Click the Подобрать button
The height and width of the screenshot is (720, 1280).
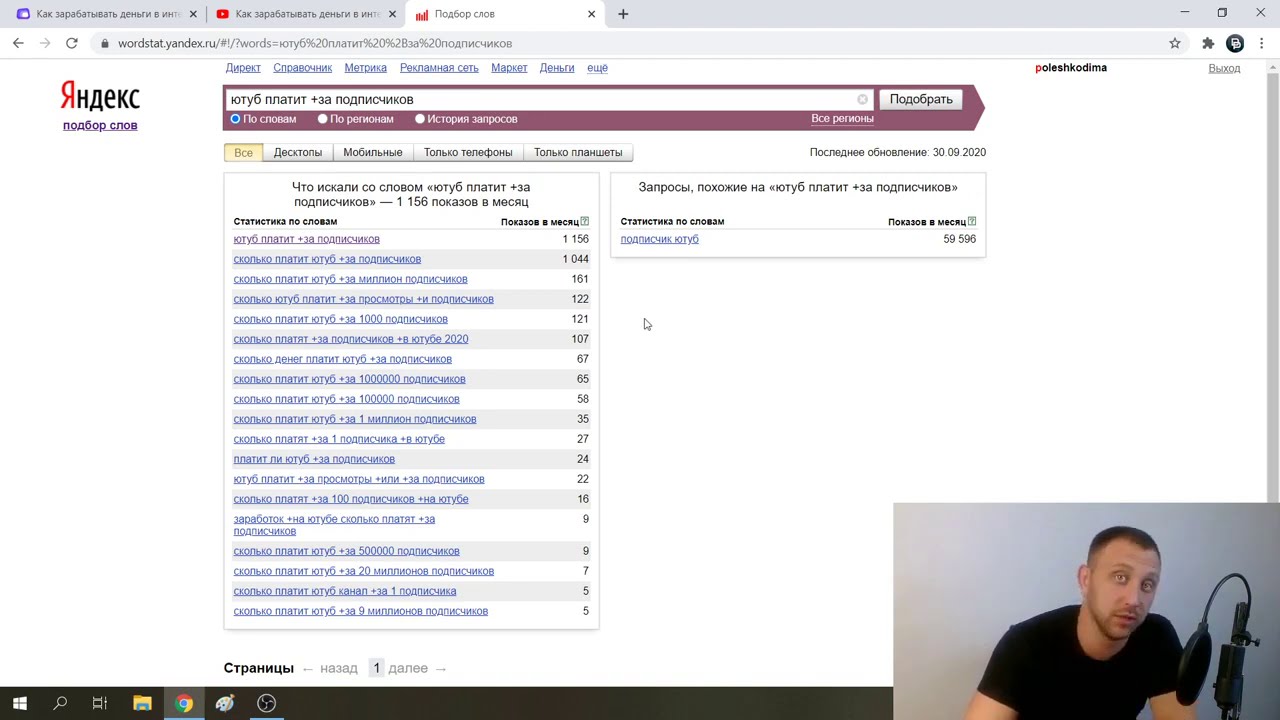pyautogui.click(x=921, y=99)
